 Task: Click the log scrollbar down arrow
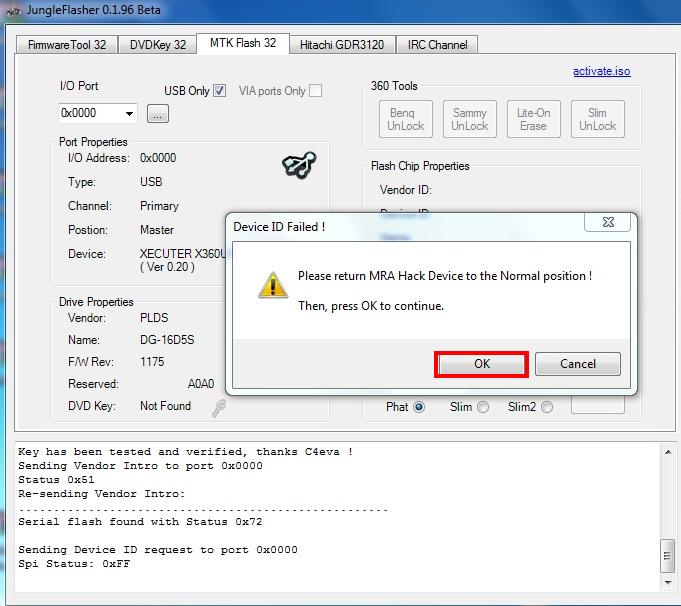coord(668,582)
